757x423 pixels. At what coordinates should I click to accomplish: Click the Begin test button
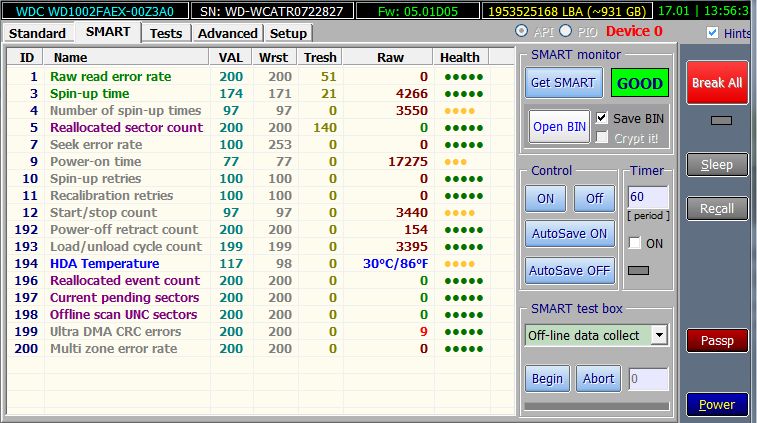click(x=547, y=379)
